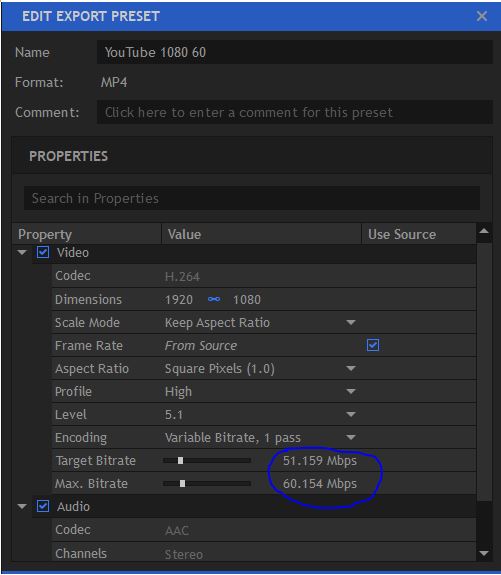This screenshot has height=575, width=501.
Task: Toggle the Audio checkbox
Action: (43, 506)
